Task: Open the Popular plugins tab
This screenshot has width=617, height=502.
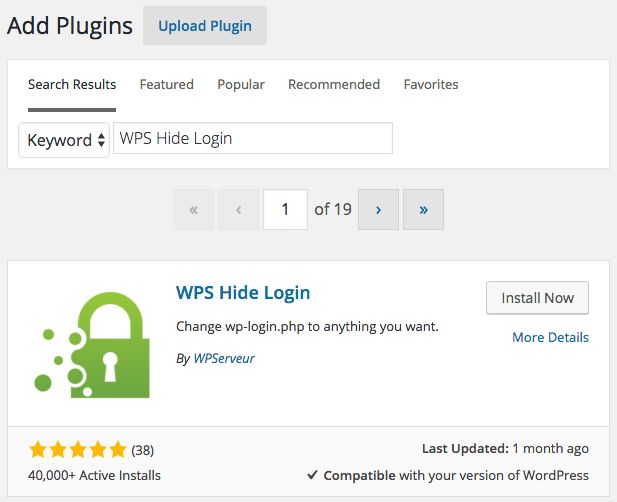Action: pyautogui.click(x=241, y=85)
